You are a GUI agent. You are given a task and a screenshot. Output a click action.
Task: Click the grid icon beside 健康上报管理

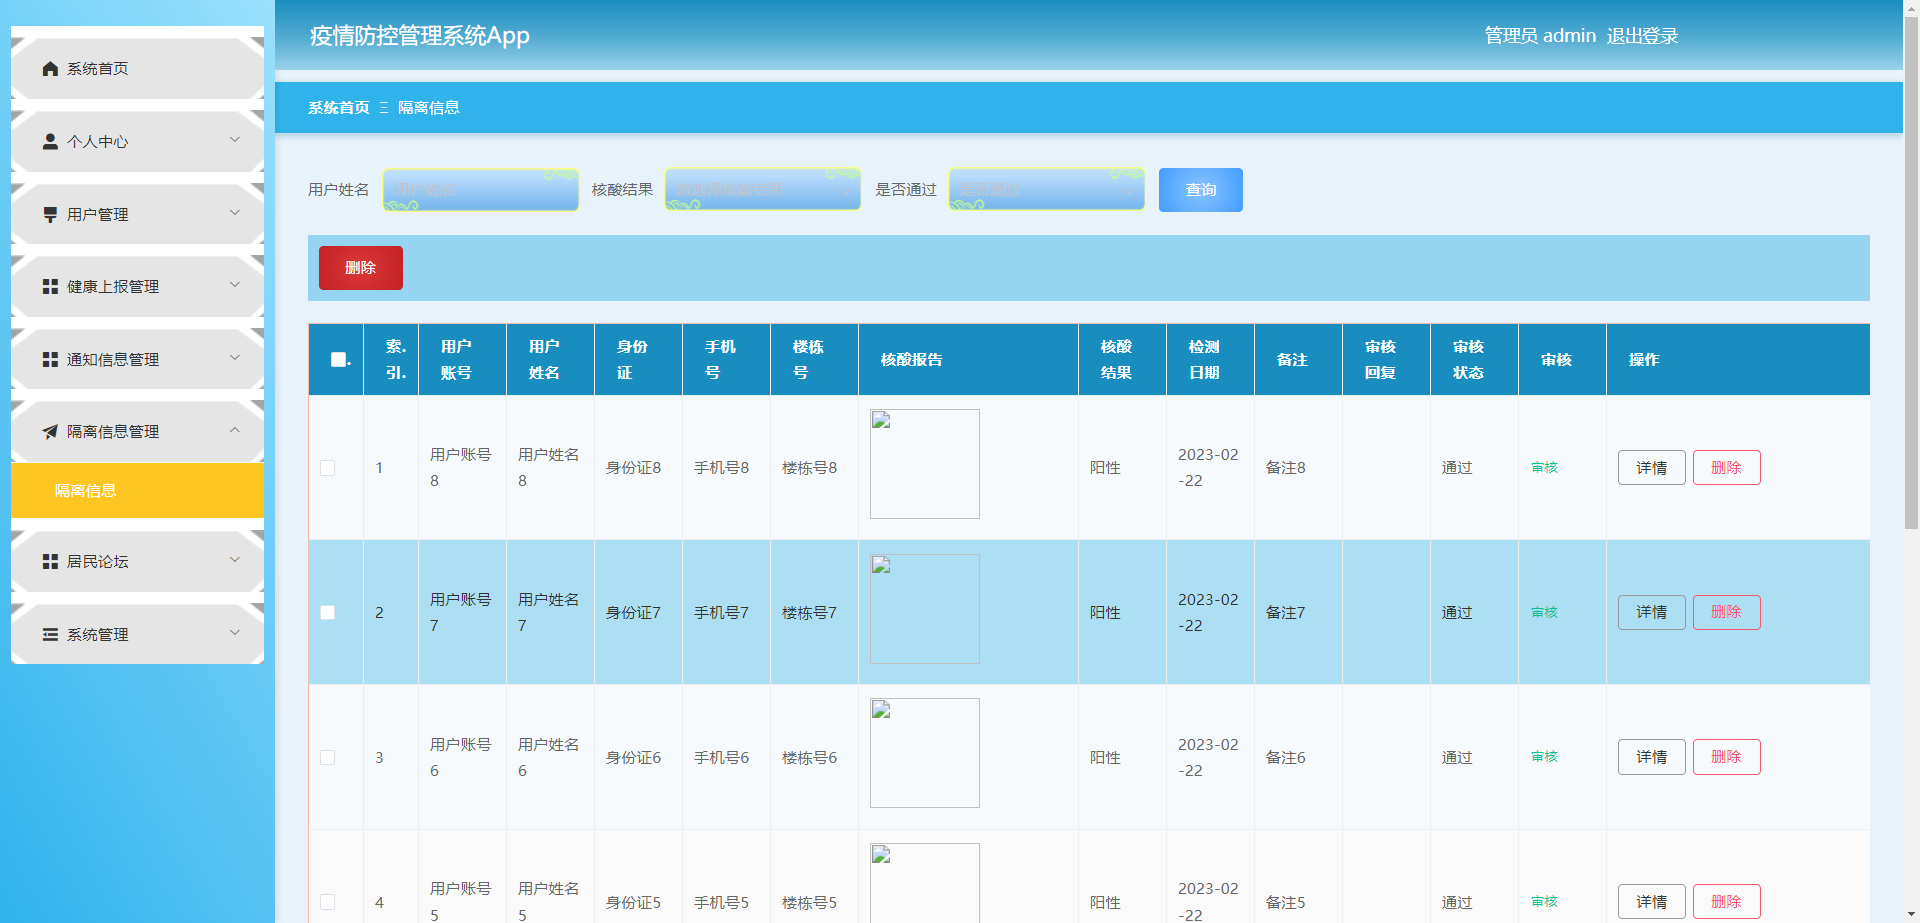(x=49, y=286)
